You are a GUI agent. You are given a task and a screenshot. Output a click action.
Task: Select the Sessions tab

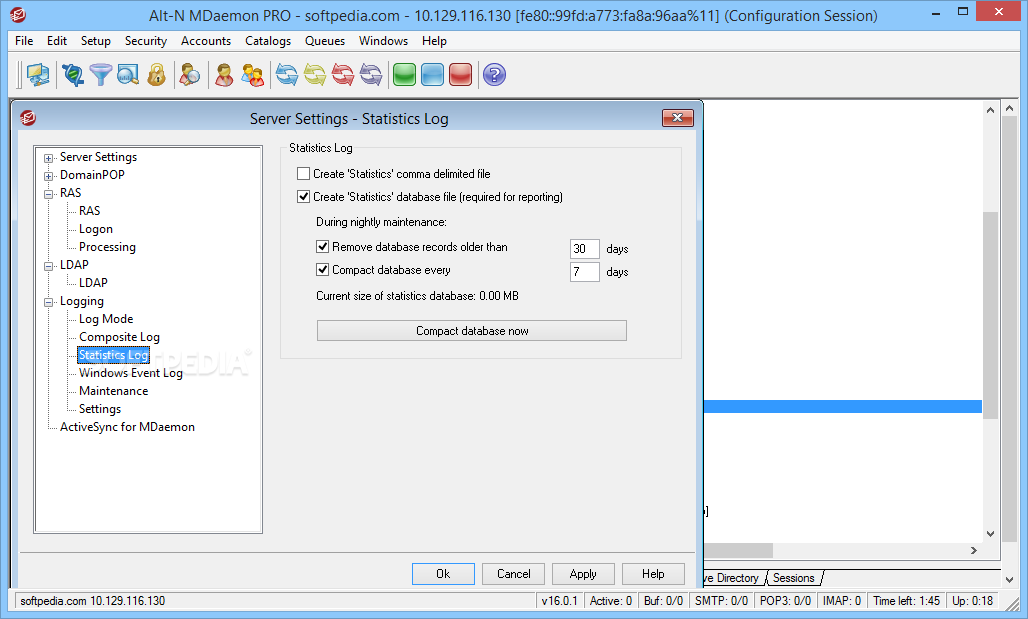pos(793,578)
